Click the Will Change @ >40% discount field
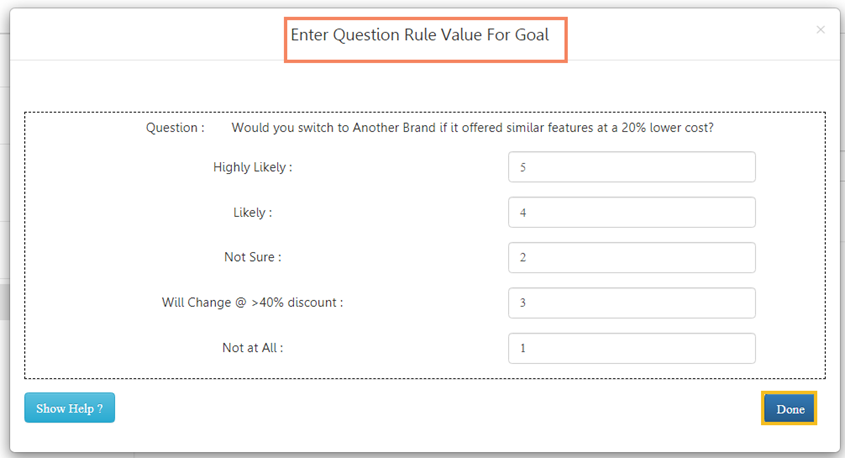Viewport: 845px width, 458px height. (x=631, y=302)
